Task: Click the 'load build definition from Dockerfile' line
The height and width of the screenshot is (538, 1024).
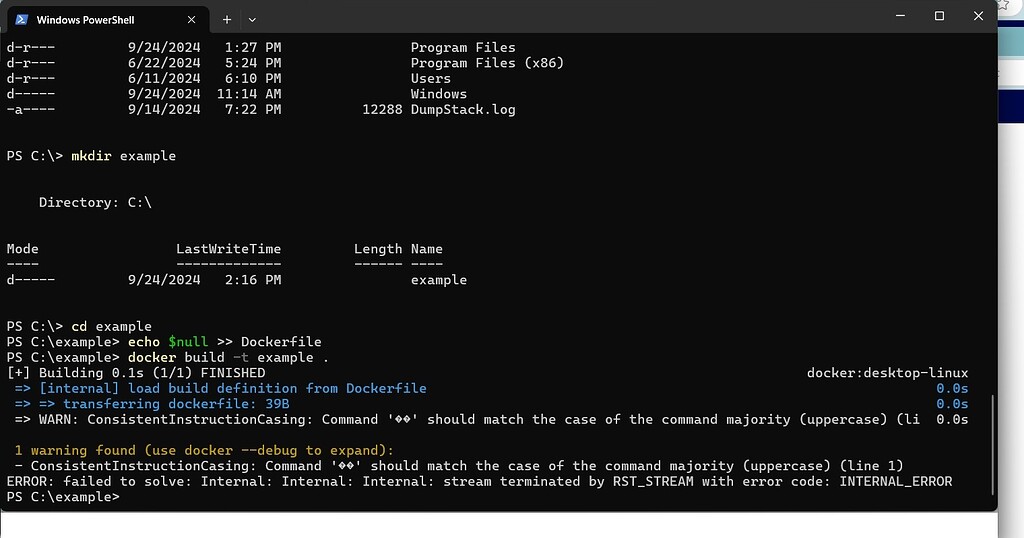Action: coord(232,388)
